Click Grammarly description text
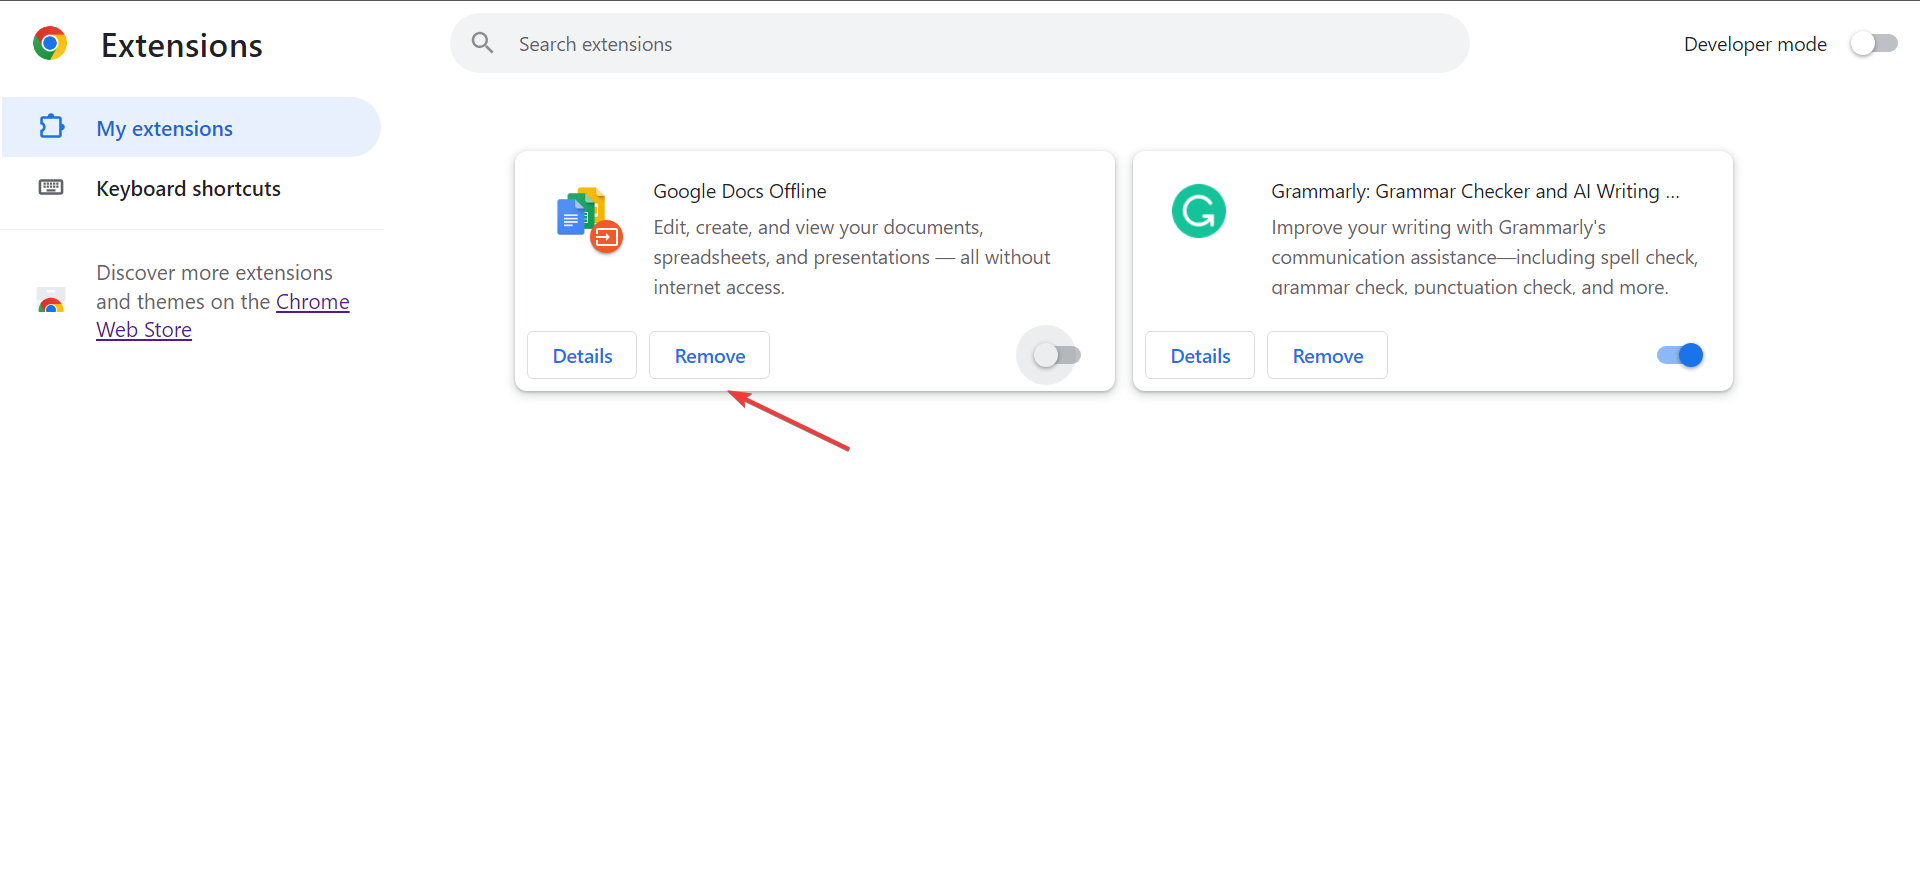The height and width of the screenshot is (893, 1920). click(x=1485, y=257)
